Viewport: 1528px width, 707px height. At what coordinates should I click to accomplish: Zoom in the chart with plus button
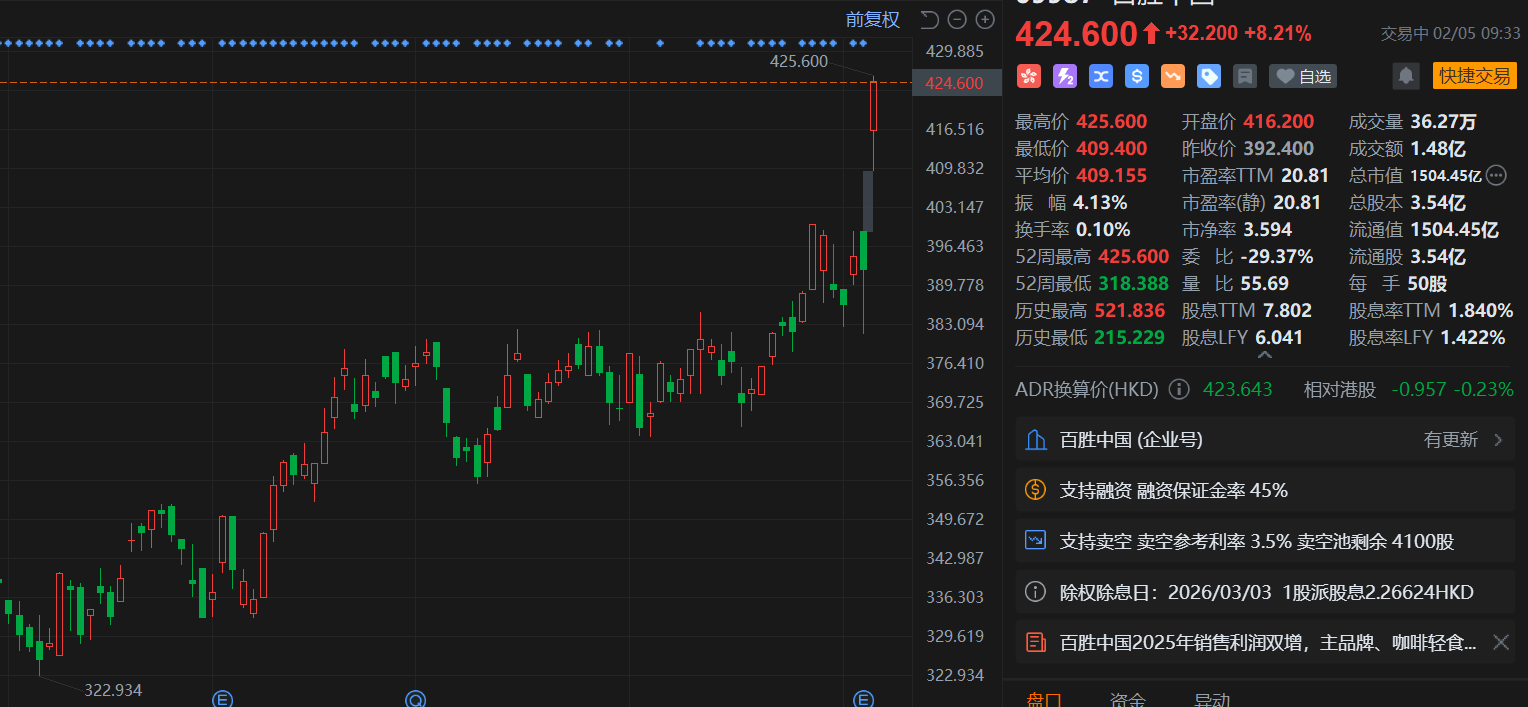(985, 19)
